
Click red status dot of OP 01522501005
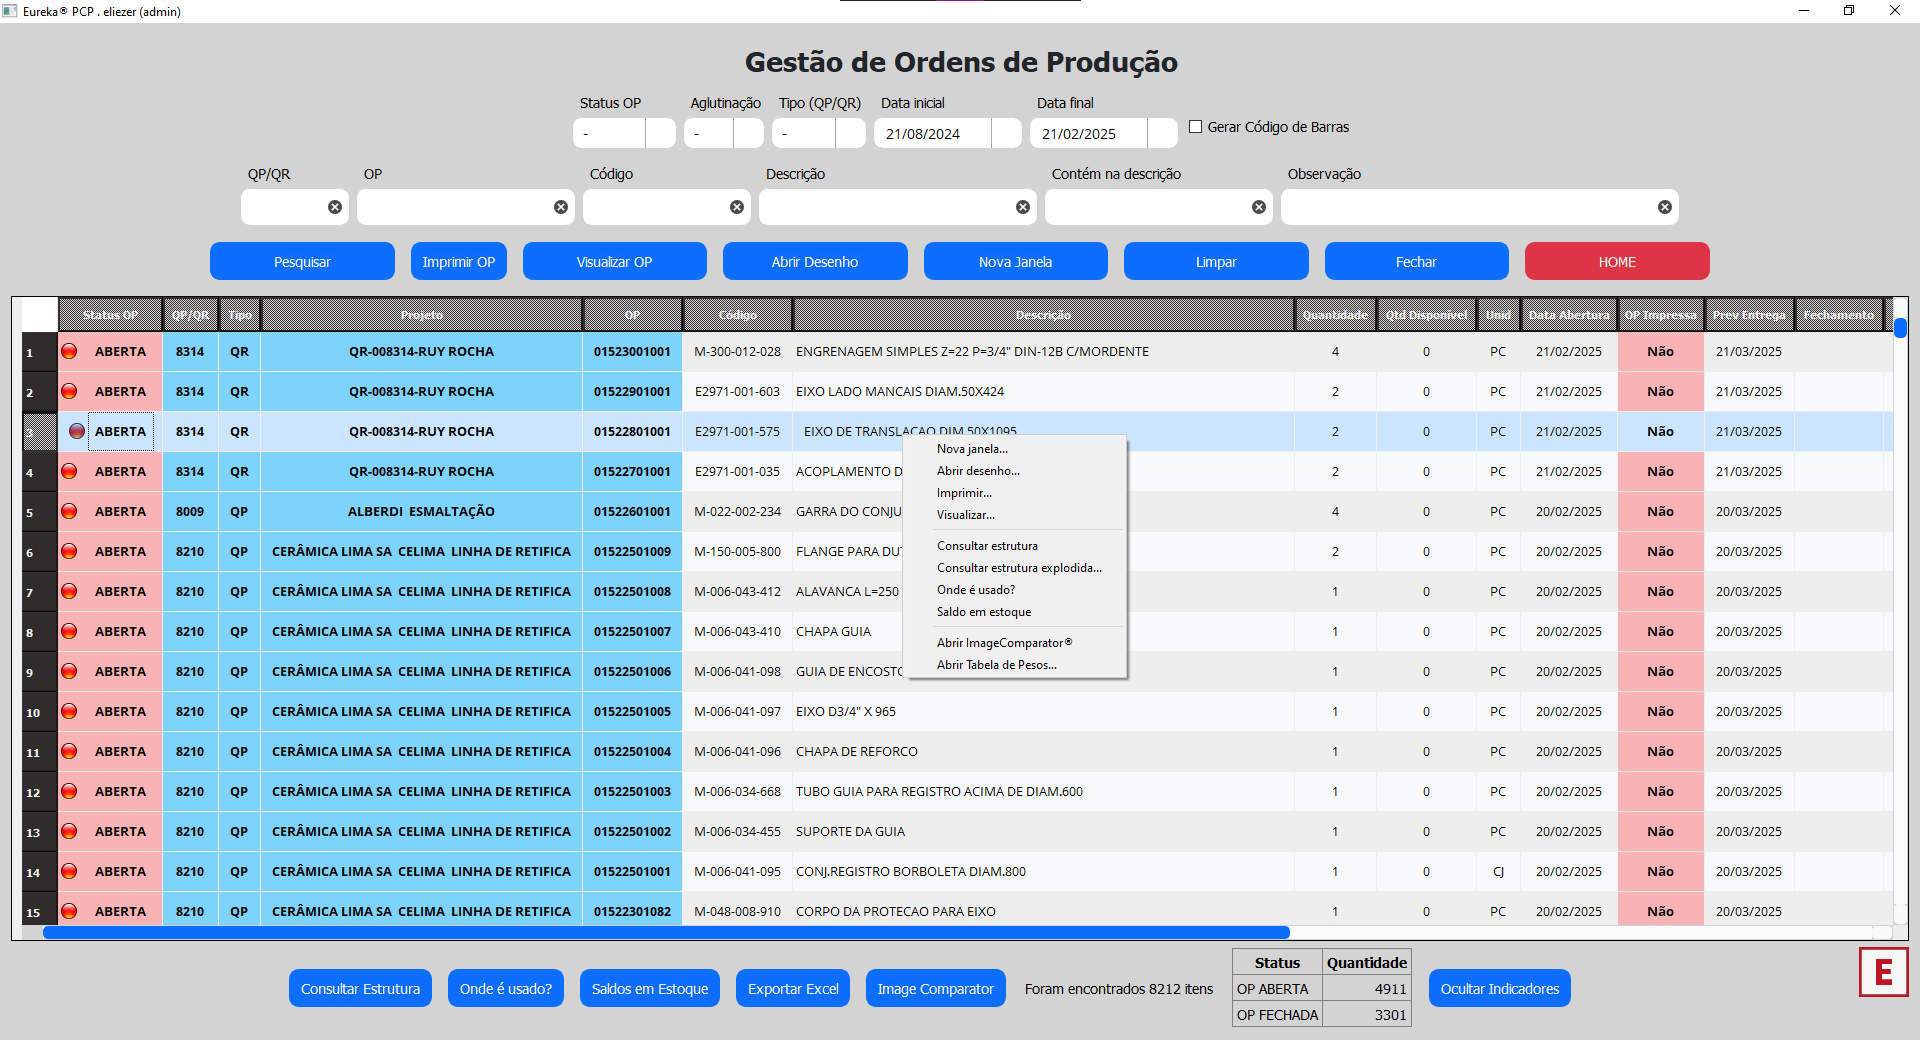pyautogui.click(x=69, y=711)
